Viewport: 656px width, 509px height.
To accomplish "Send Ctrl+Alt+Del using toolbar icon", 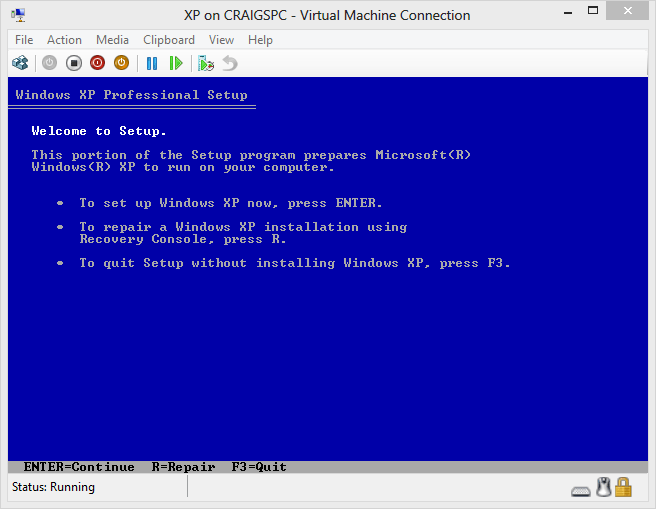I will click(20, 63).
